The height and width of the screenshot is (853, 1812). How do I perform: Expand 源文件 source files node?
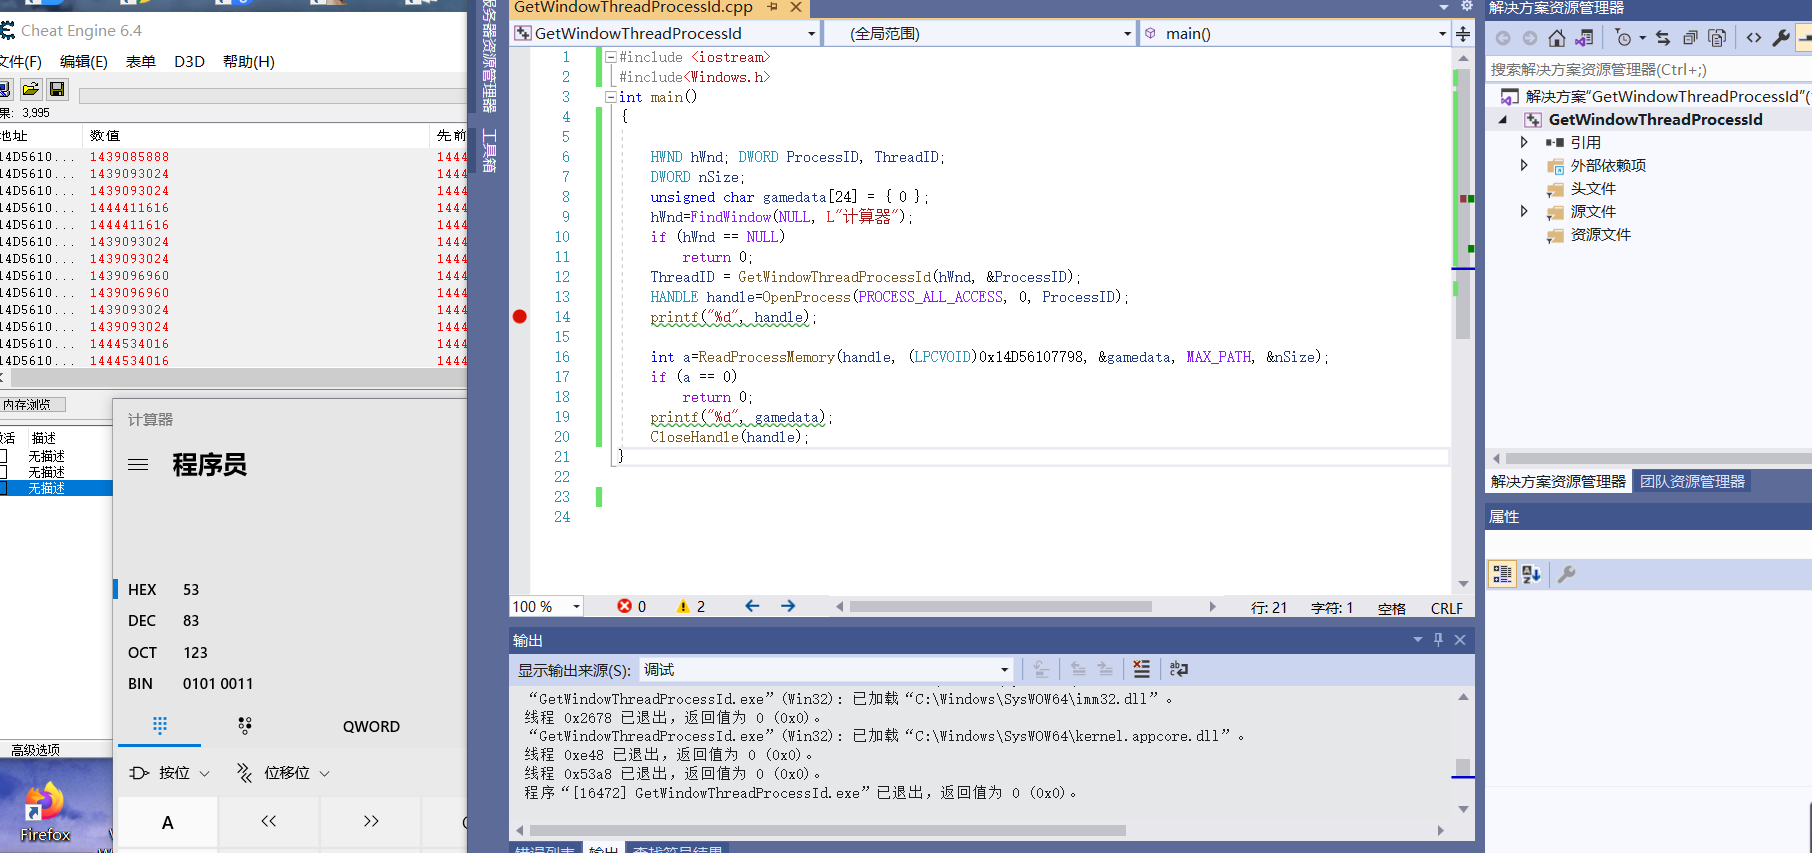(x=1524, y=211)
